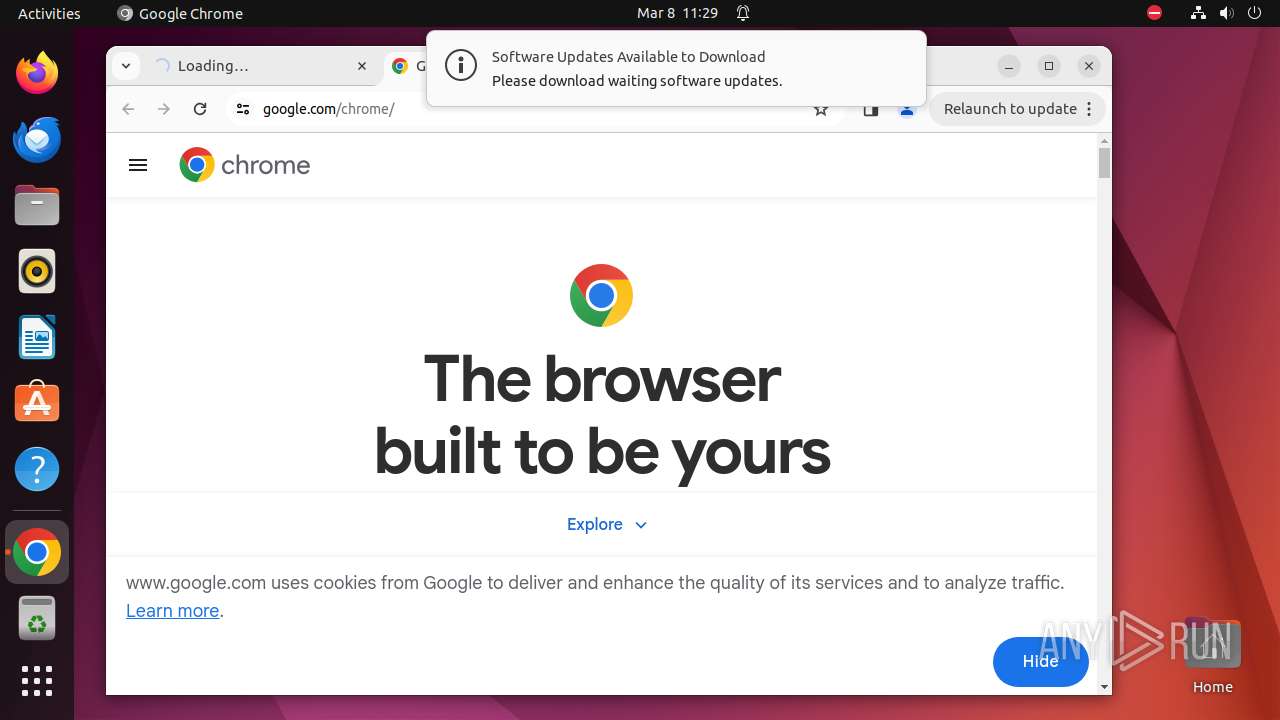Reload the current page

pyautogui.click(x=200, y=109)
